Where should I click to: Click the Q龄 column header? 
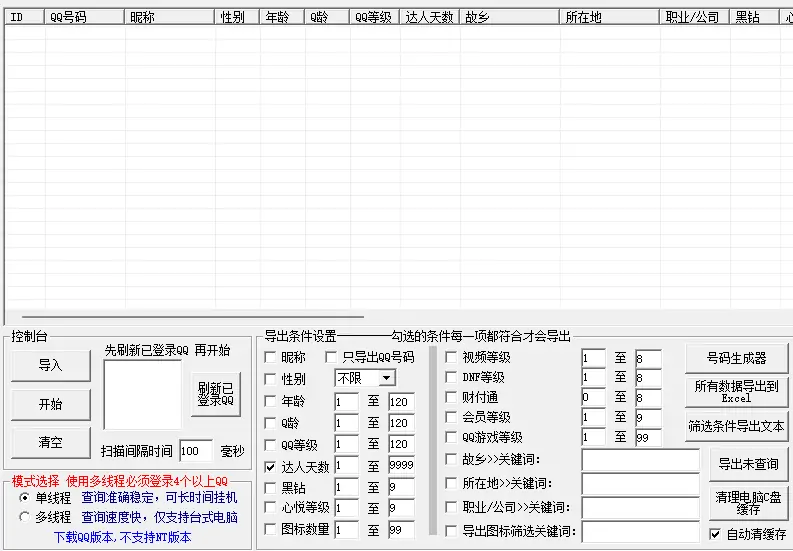[327, 17]
